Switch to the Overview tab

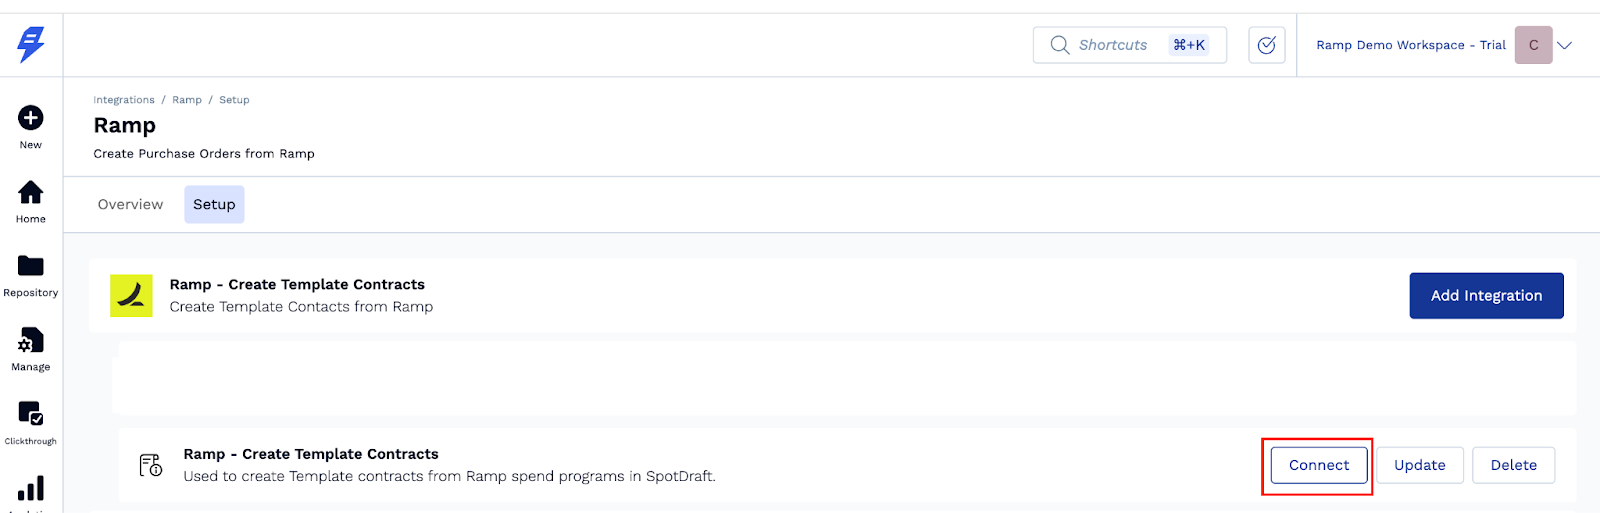pyautogui.click(x=130, y=204)
